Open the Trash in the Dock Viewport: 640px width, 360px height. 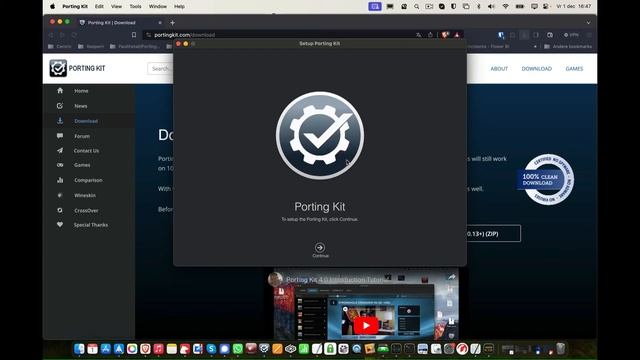pos(561,349)
